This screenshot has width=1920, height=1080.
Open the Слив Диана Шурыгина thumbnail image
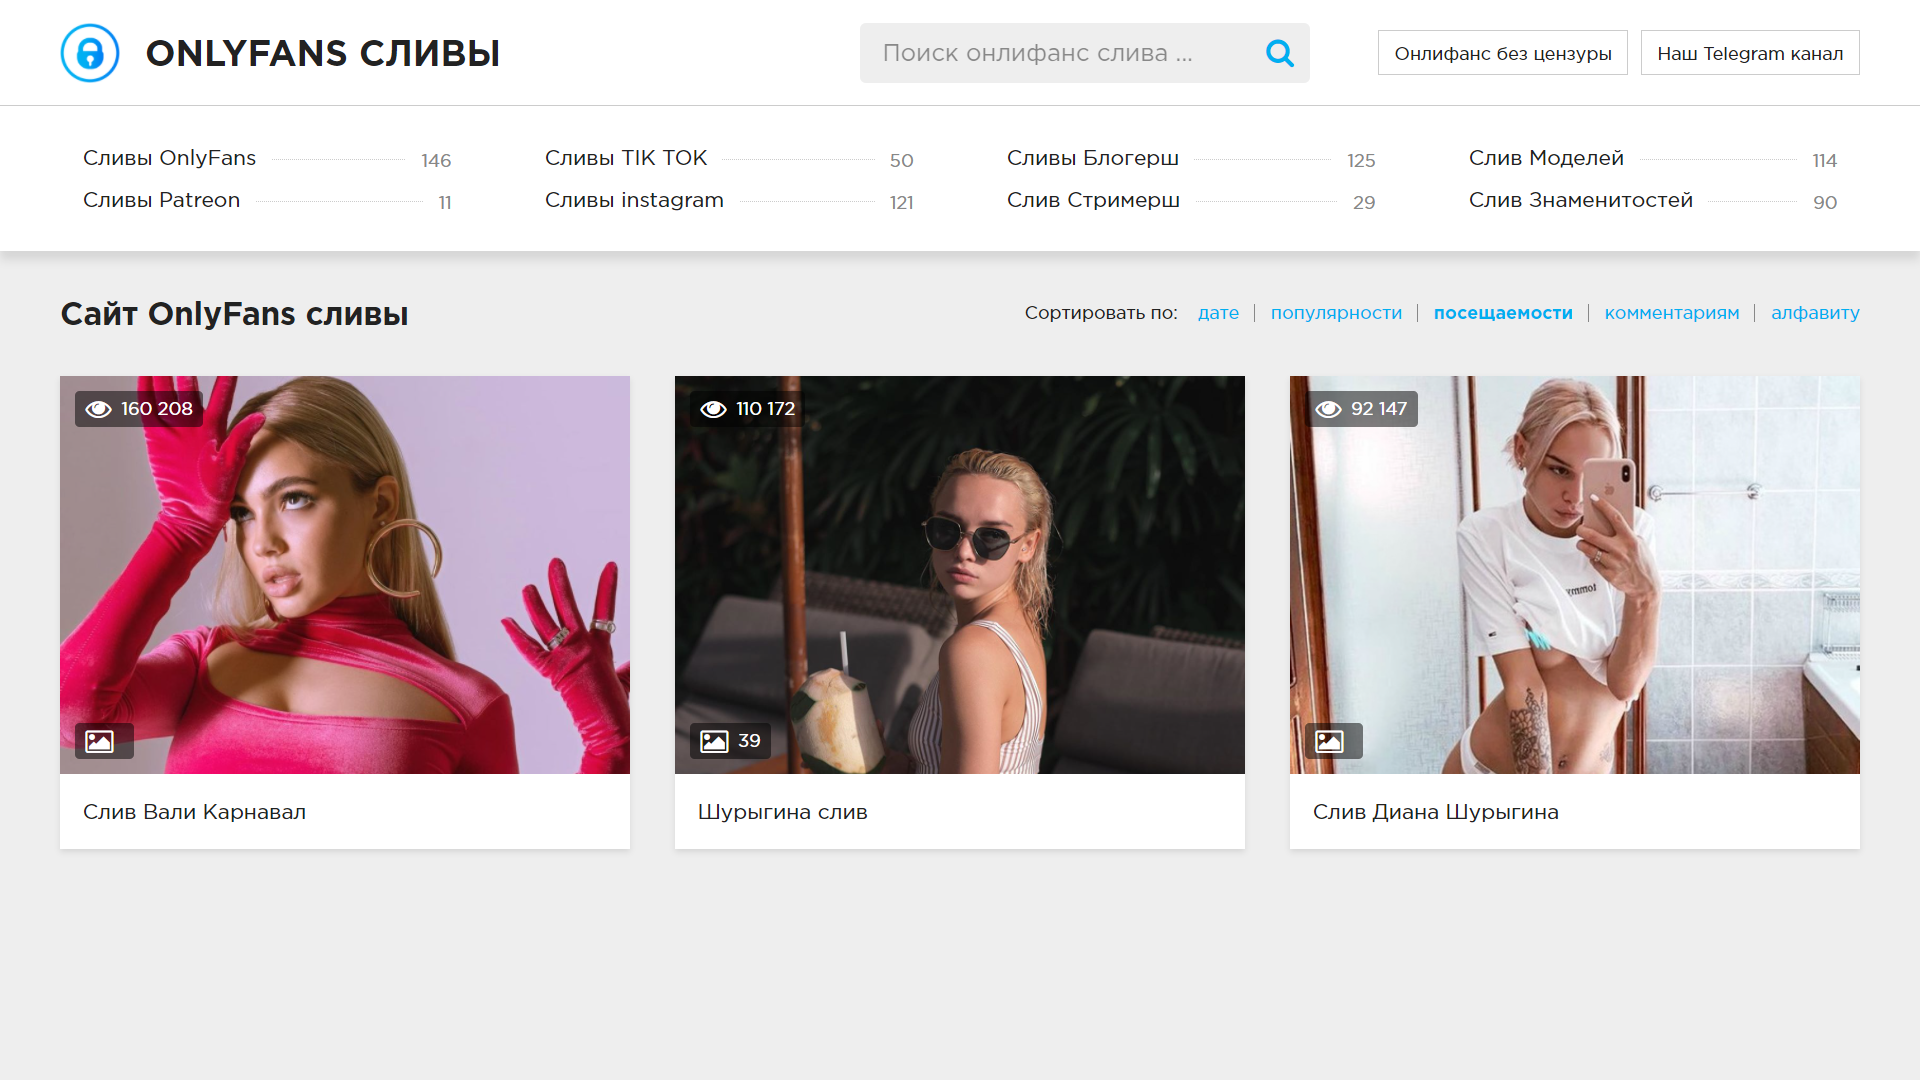click(x=1575, y=575)
